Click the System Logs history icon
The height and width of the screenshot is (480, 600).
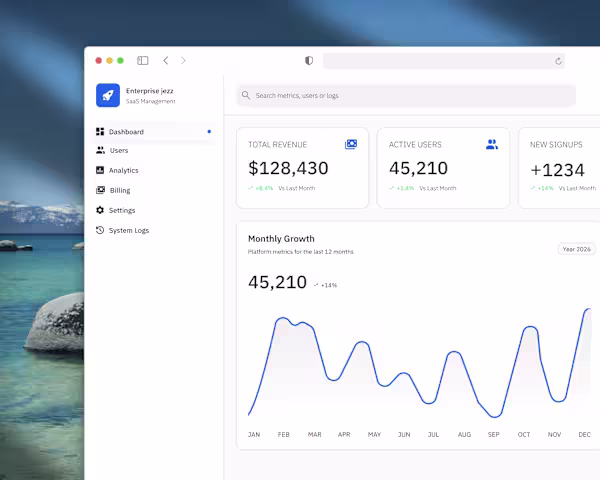pyautogui.click(x=100, y=230)
